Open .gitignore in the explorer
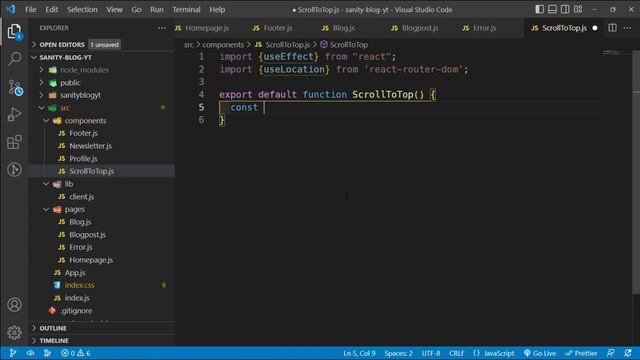 point(102,310)
